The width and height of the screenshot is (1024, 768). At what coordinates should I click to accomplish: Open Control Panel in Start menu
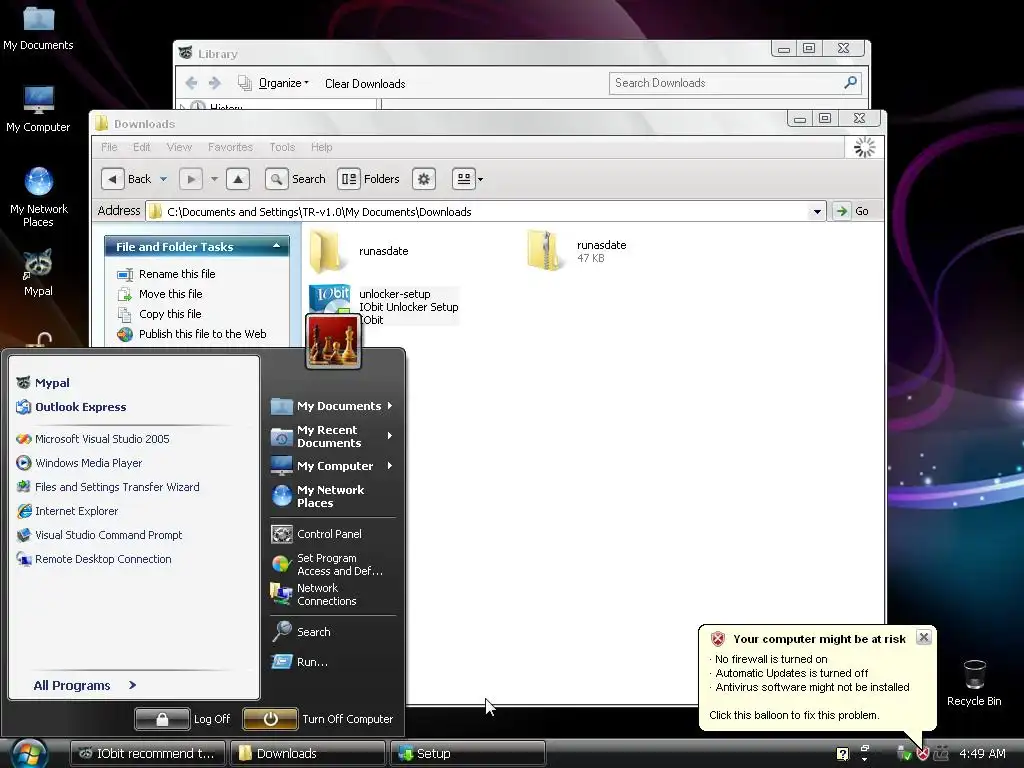coord(317,534)
